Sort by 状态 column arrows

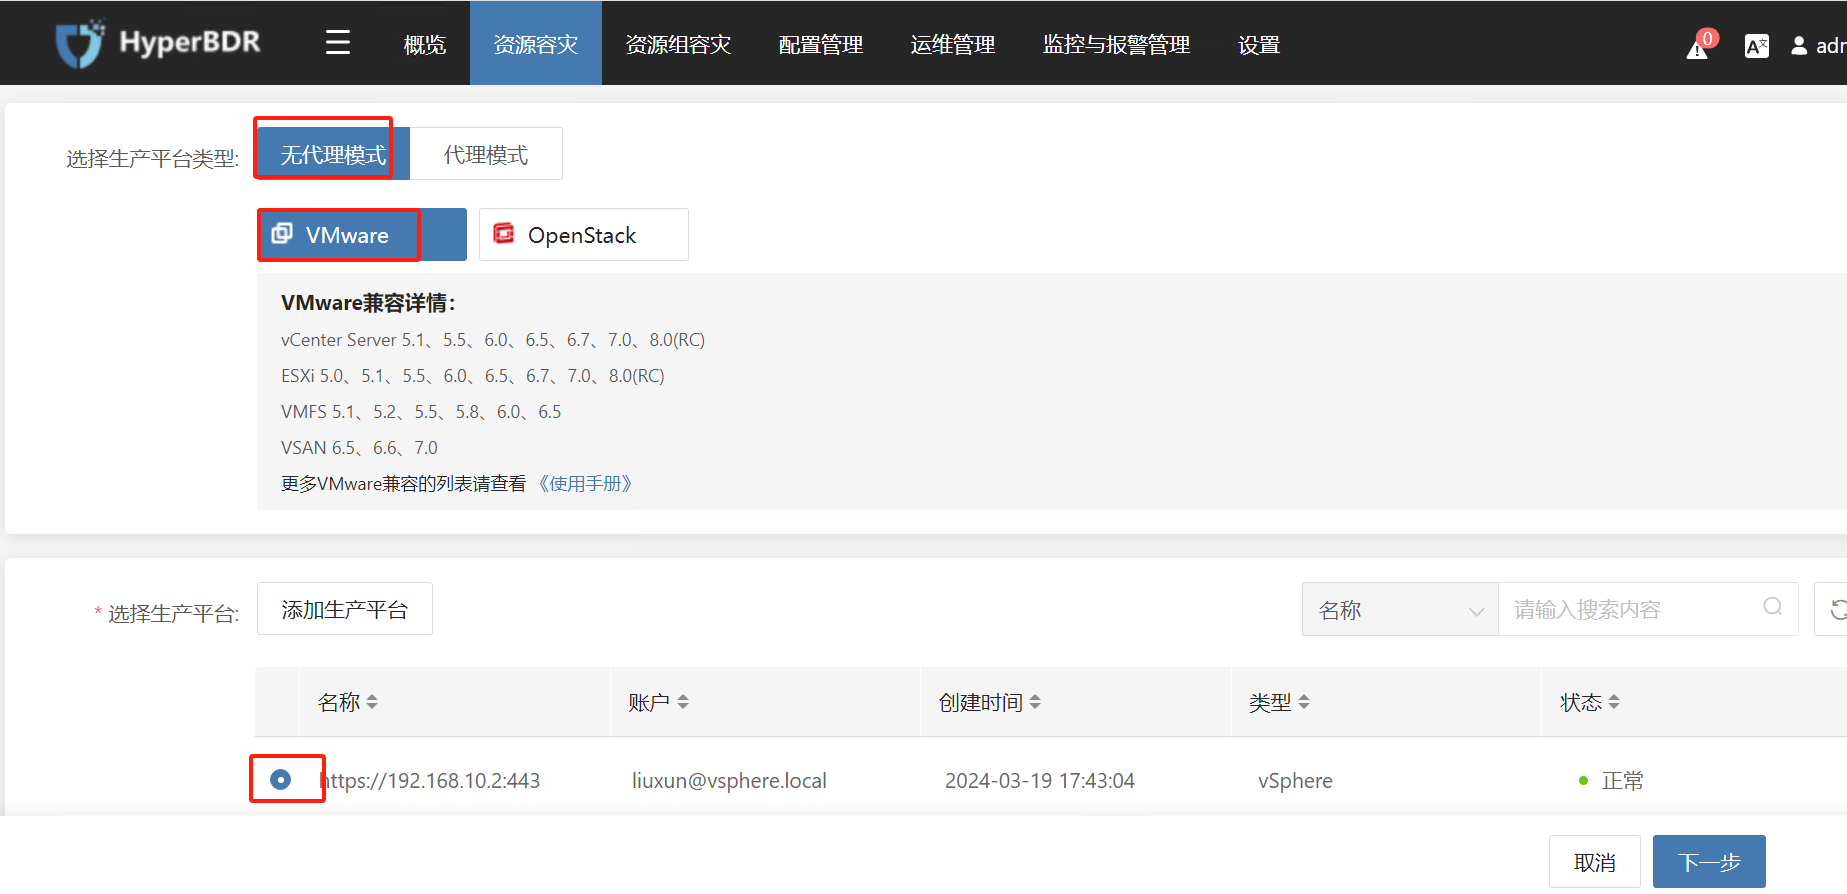pos(1614,703)
